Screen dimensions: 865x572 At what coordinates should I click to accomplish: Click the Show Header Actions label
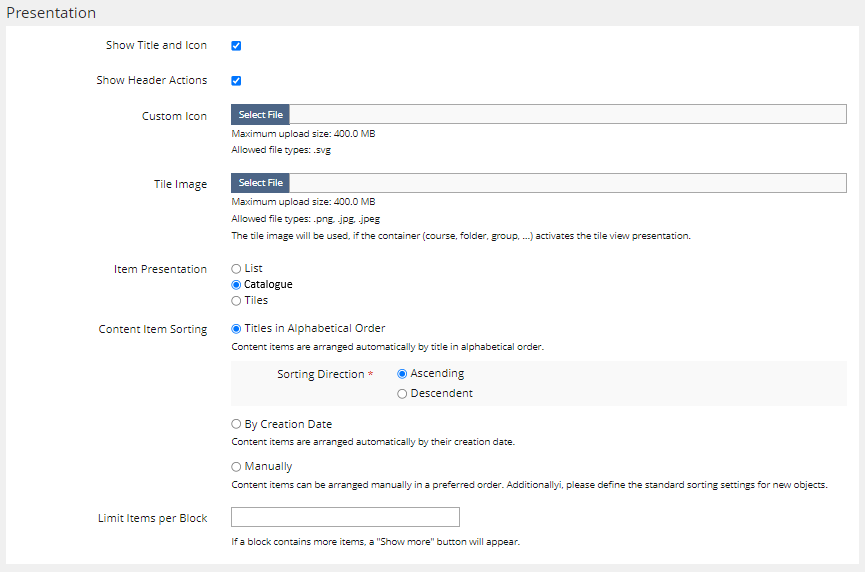tap(152, 81)
